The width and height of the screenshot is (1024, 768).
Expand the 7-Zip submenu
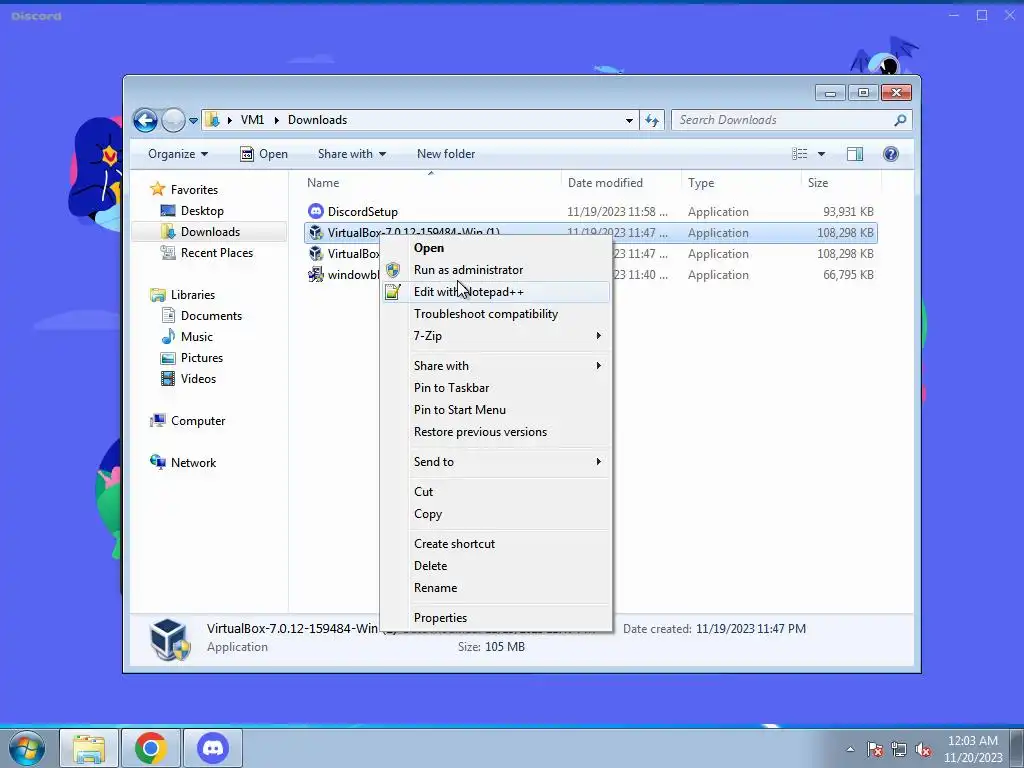[x=496, y=336]
